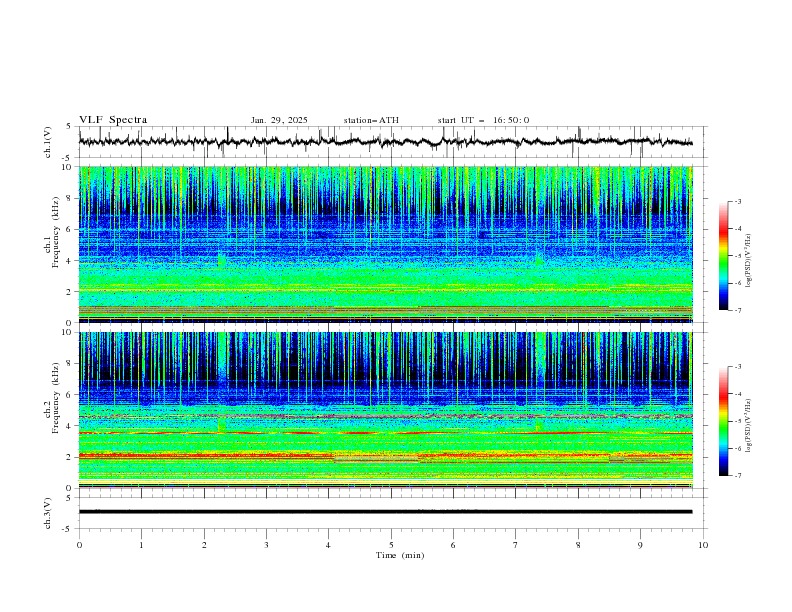
Task: Click the "3" tick on time axis
Action: tap(266, 545)
